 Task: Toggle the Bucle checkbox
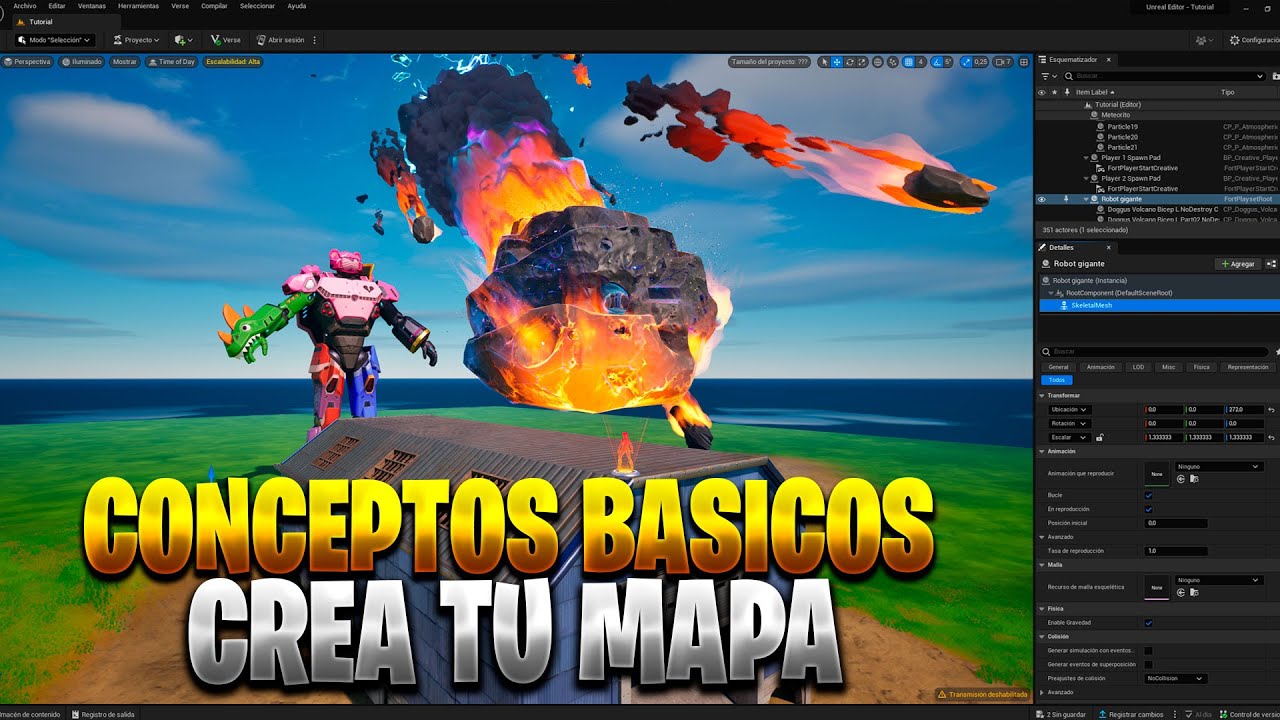coord(1148,495)
